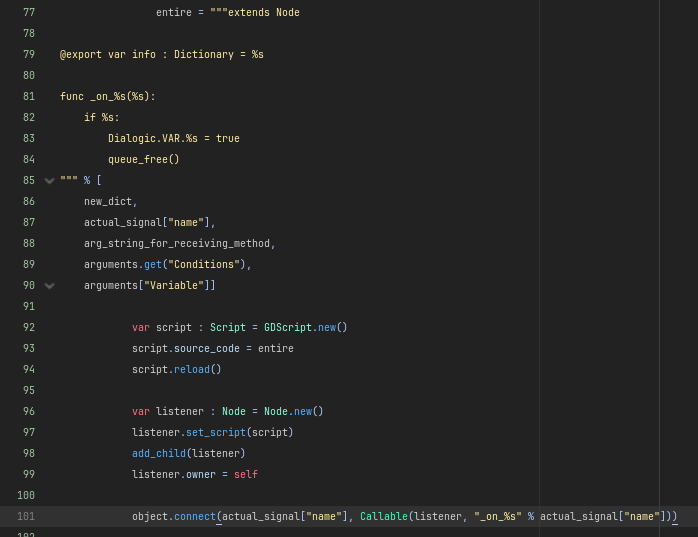Place cursor on 'arguments.get("Conditions"),'
698x537 pixels.
pyautogui.click(x=167, y=264)
